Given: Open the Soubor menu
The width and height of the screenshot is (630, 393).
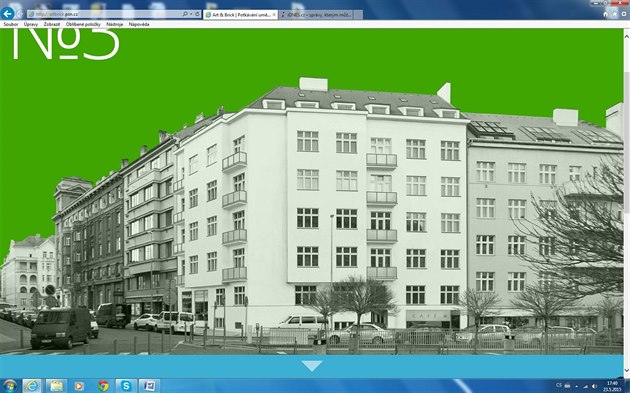Looking at the screenshot, I should click(11, 24).
